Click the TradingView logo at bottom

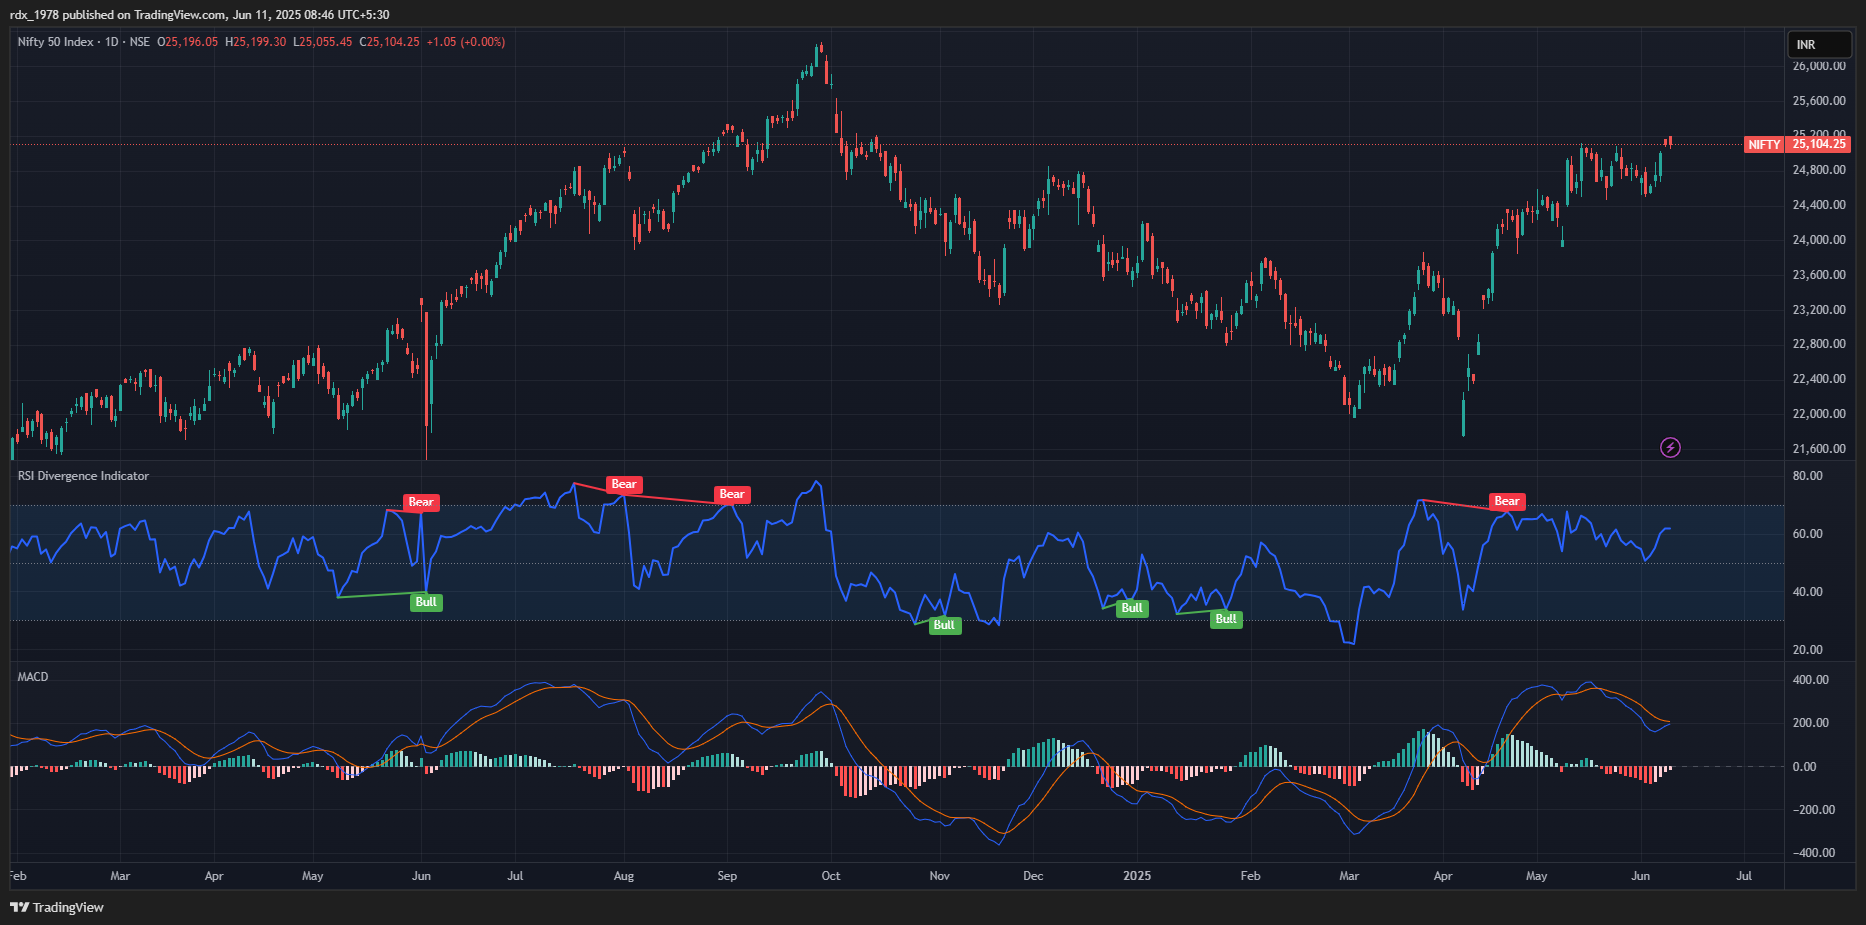(57, 907)
